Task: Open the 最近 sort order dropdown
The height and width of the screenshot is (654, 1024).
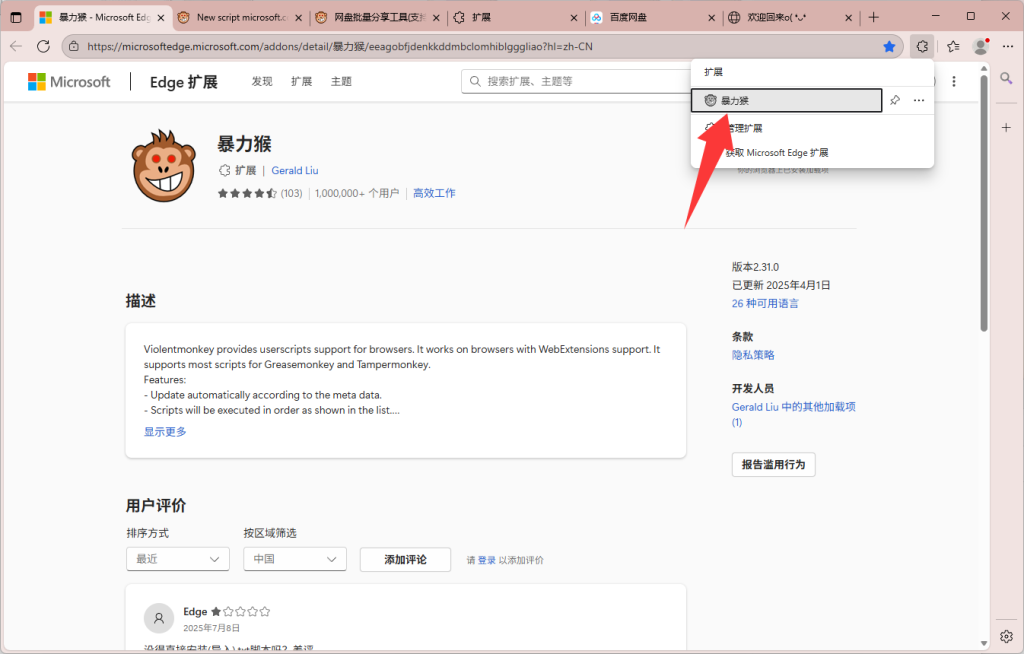Action: pyautogui.click(x=177, y=559)
